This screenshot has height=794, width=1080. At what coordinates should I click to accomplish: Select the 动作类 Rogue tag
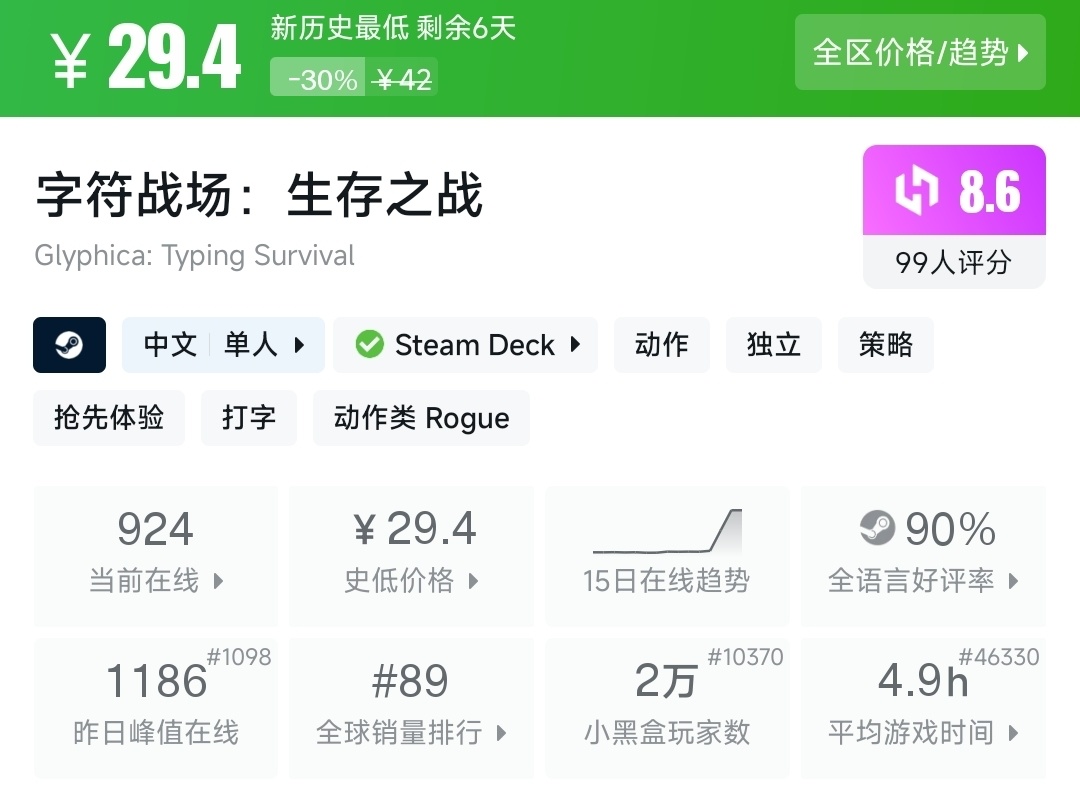pyautogui.click(x=421, y=418)
